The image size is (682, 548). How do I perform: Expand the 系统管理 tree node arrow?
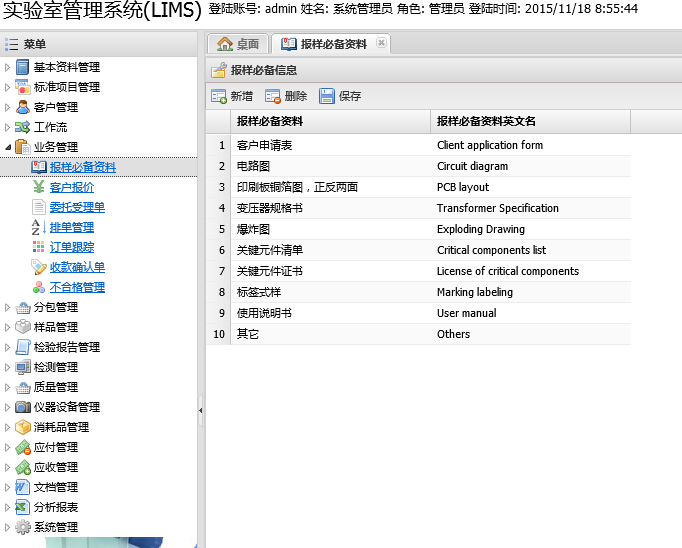[x=8, y=527]
